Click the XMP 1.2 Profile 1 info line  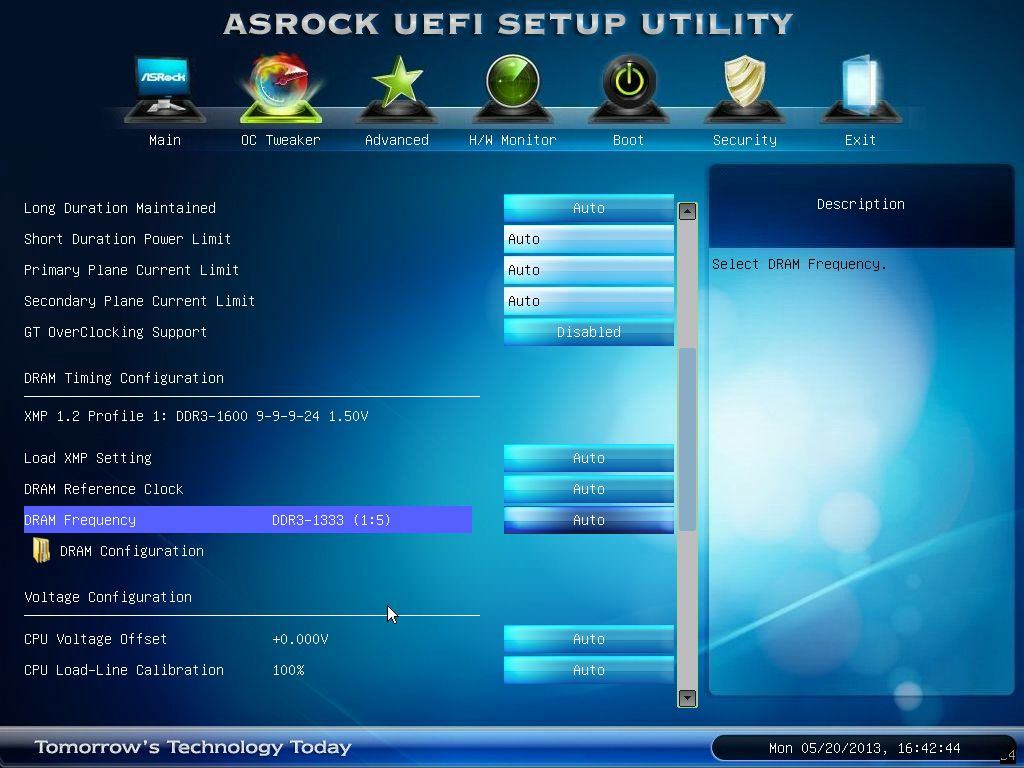point(196,416)
